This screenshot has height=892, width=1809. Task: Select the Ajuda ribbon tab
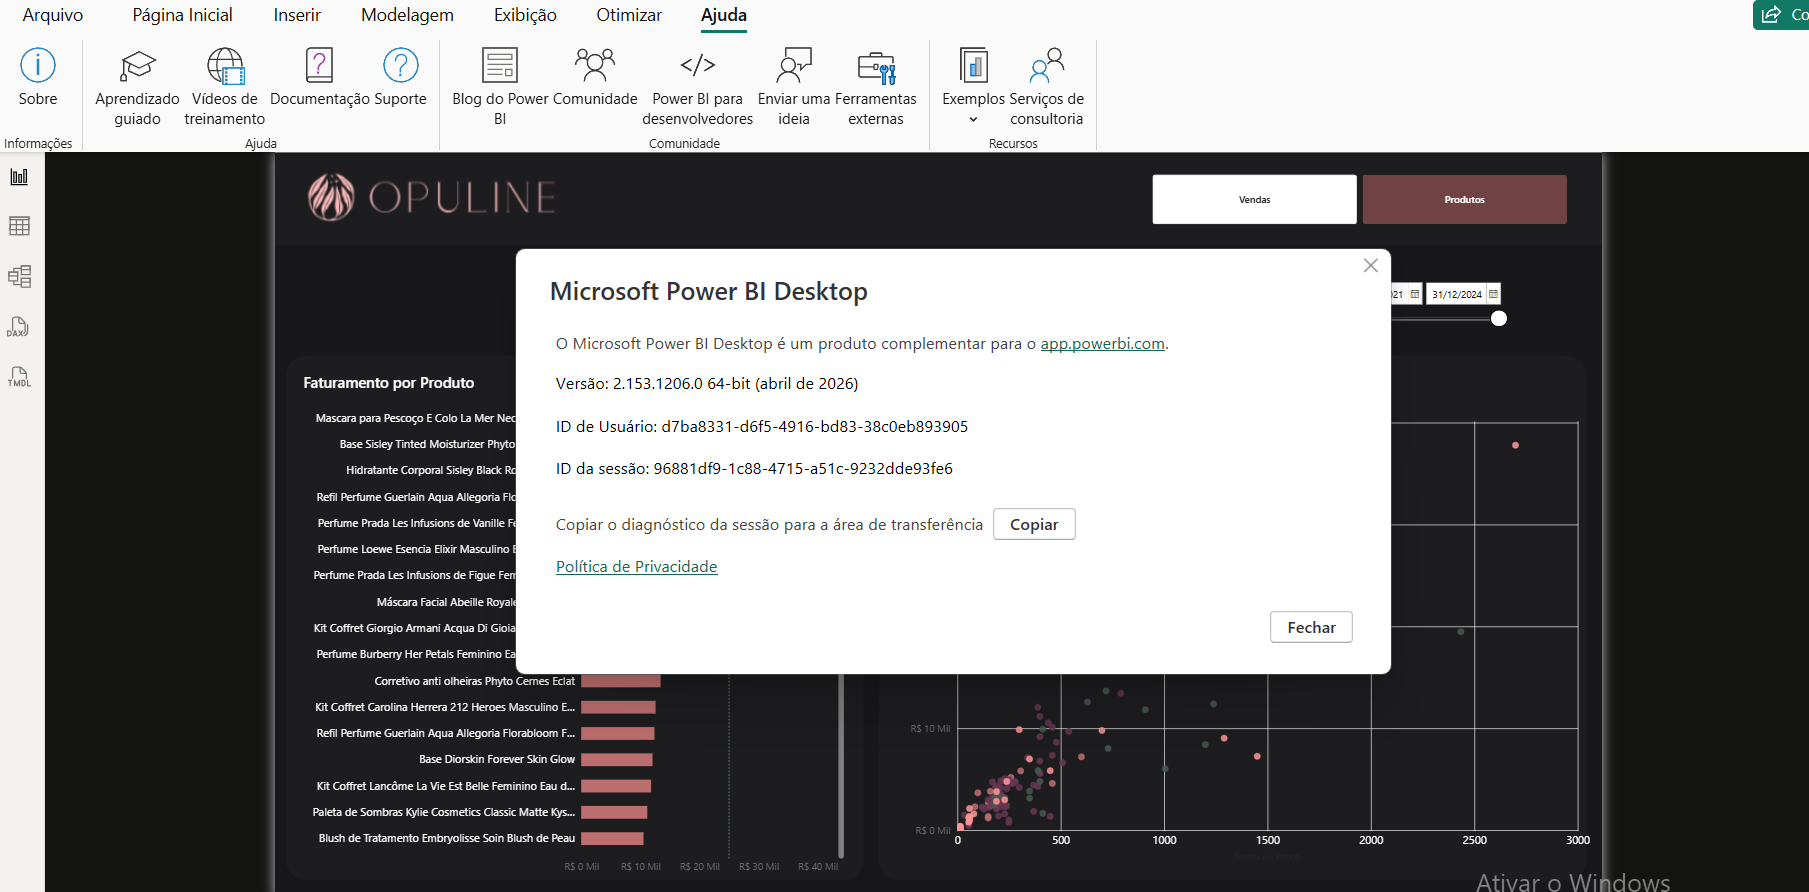(724, 15)
